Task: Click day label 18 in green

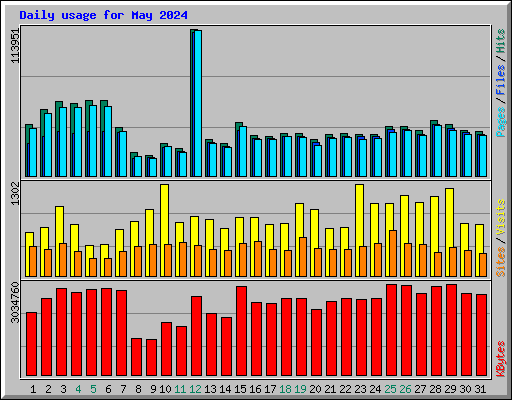Action: [285, 389]
